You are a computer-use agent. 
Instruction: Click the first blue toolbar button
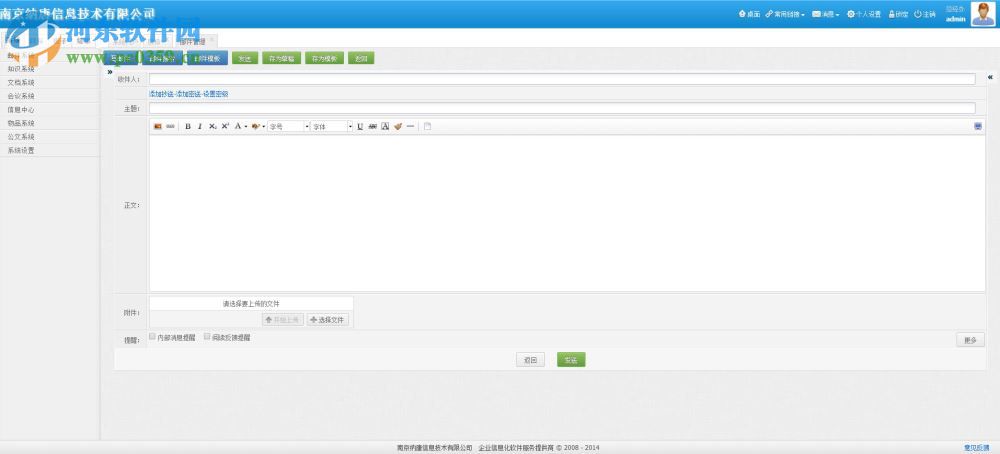[x=121, y=59]
